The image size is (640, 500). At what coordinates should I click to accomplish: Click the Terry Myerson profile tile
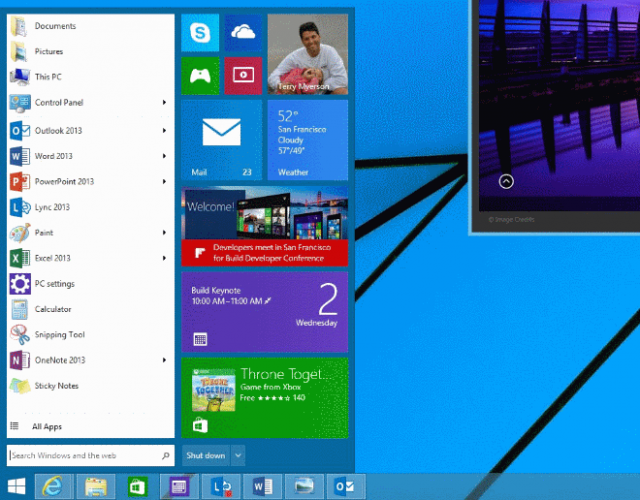tap(308, 54)
